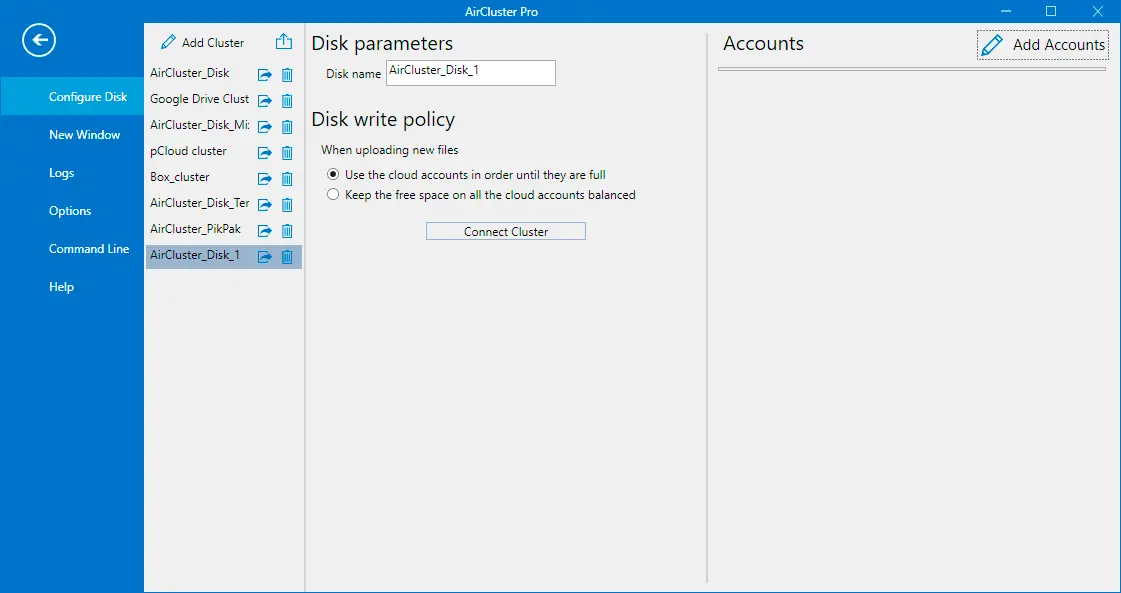Viewport: 1121px width, 593px height.
Task: Delete Box_cluster with its trash icon
Action: (287, 179)
